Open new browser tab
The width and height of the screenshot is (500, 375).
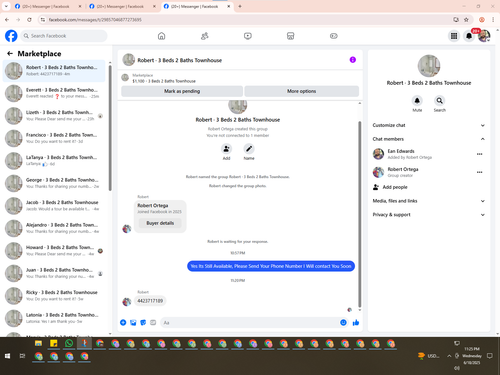click(x=240, y=6)
